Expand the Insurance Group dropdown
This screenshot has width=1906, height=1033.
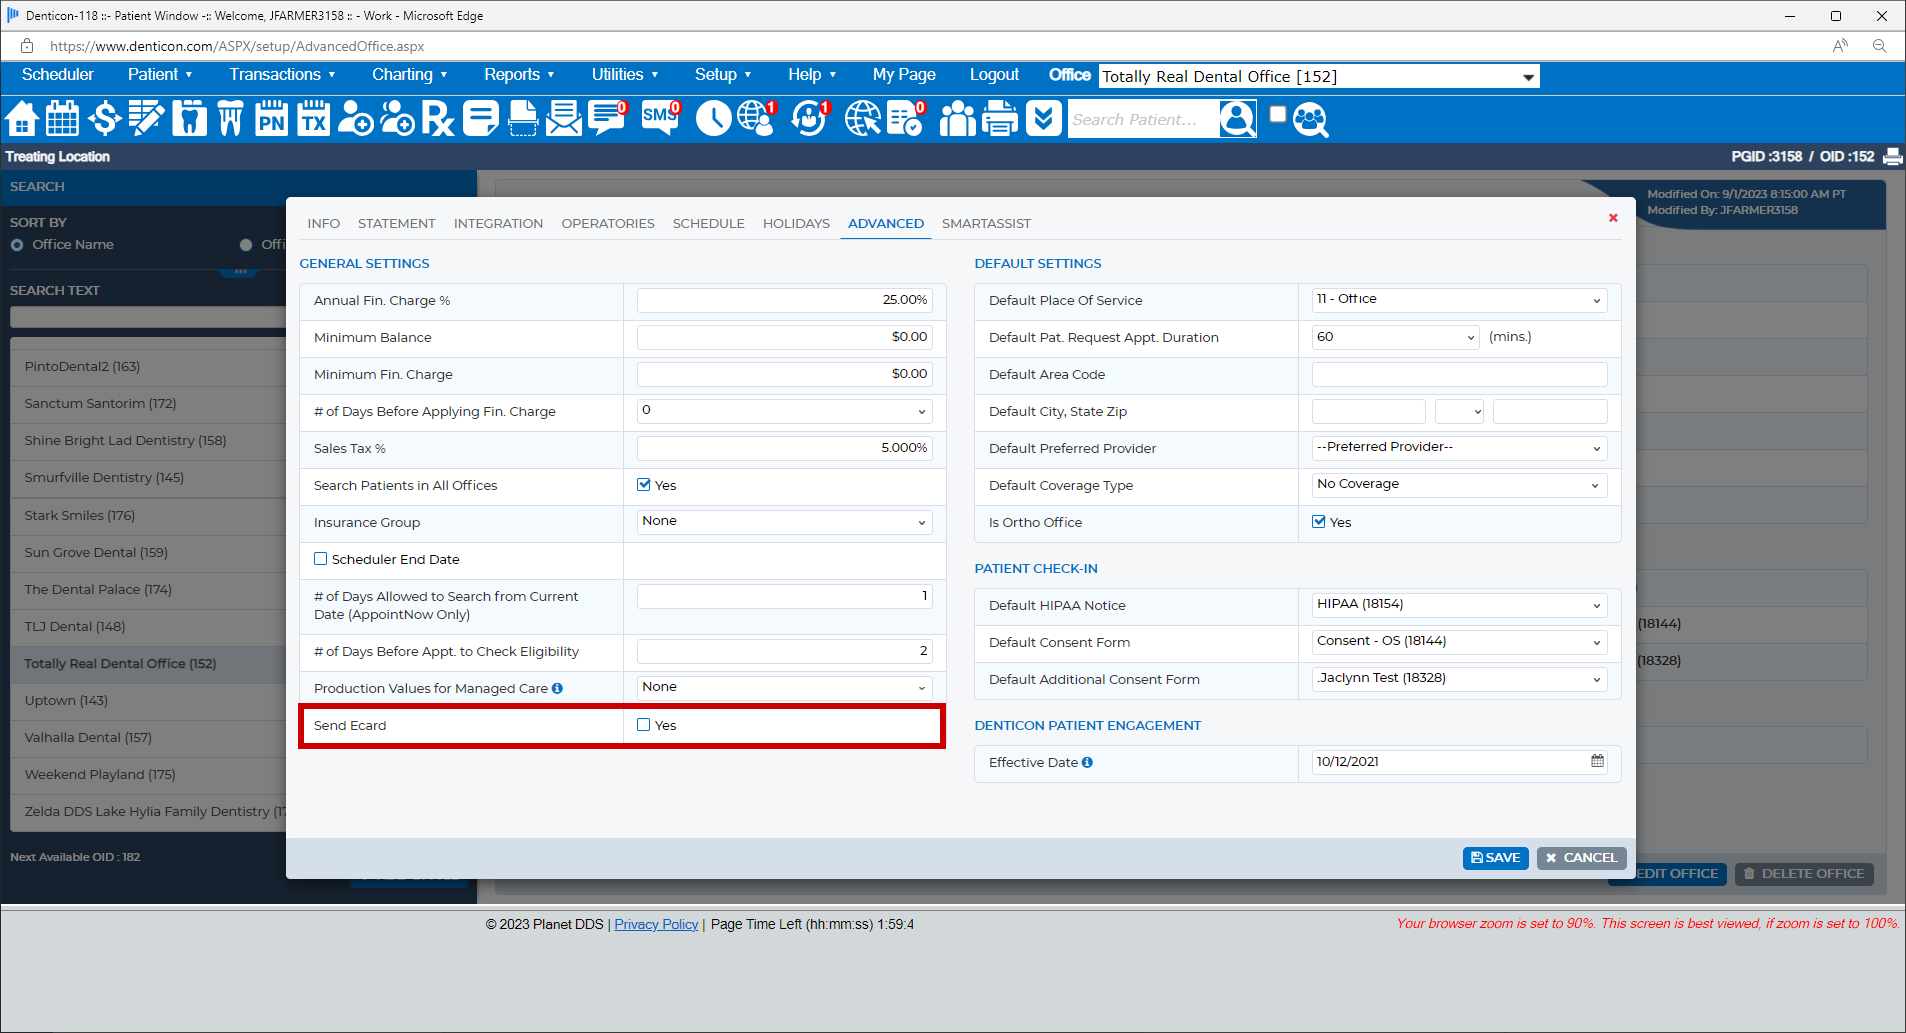tap(784, 521)
